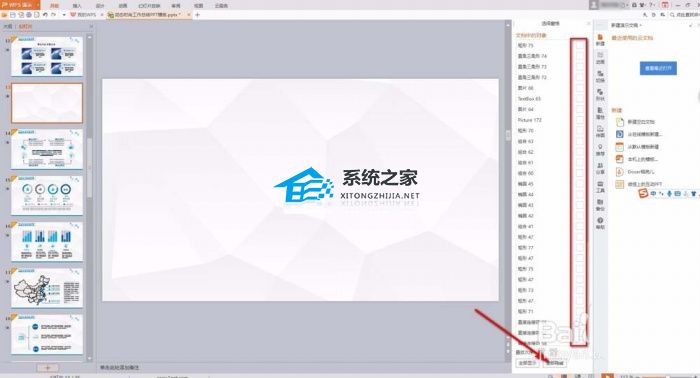The width and height of the screenshot is (700, 378).
Task: Open the 切换 transitions sidebar icon
Action: click(600, 76)
